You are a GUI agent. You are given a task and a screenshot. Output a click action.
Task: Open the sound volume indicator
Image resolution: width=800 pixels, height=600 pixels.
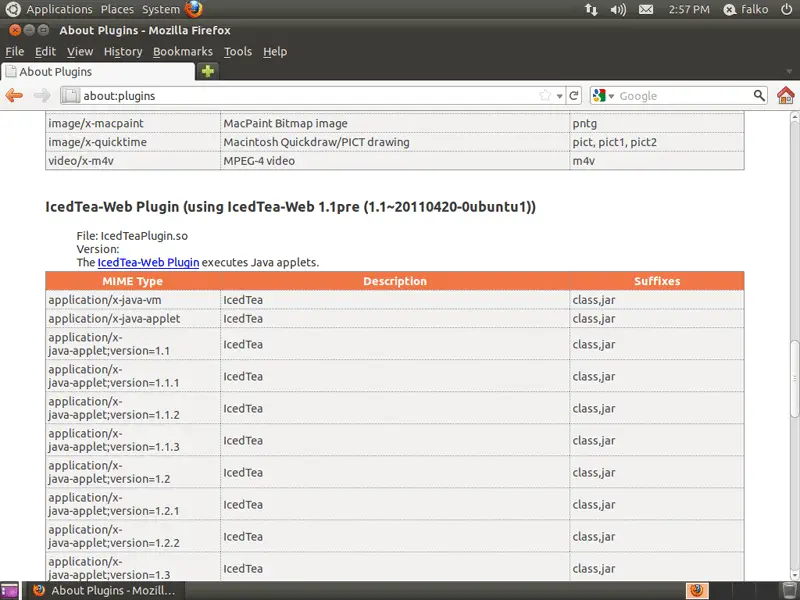click(618, 9)
